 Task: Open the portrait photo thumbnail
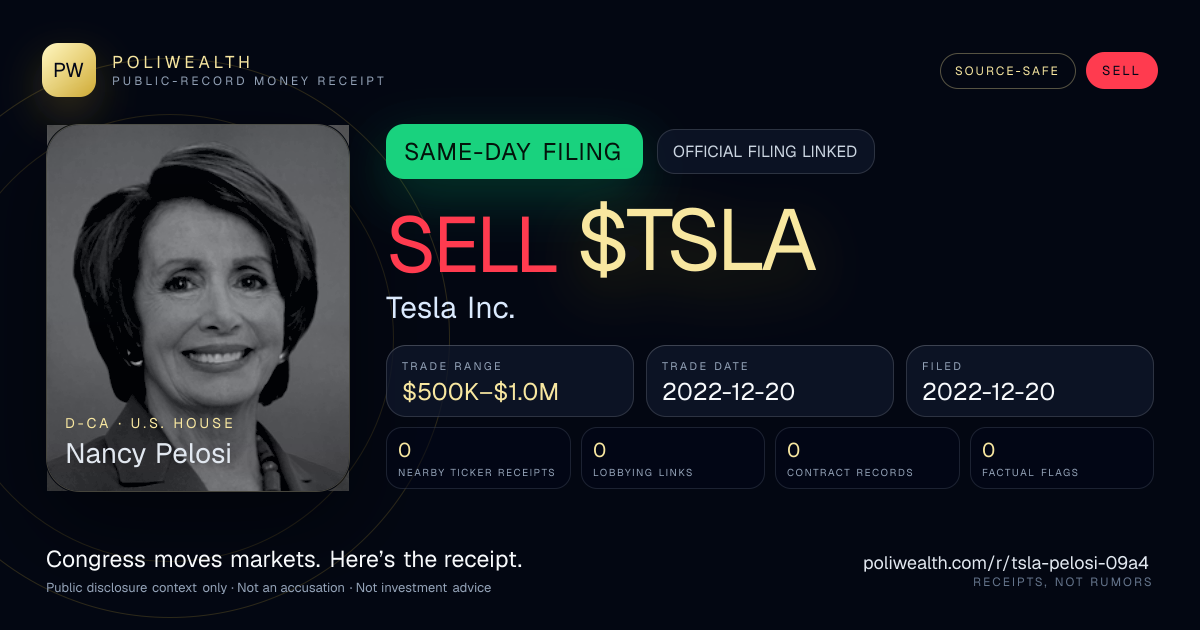point(198,308)
